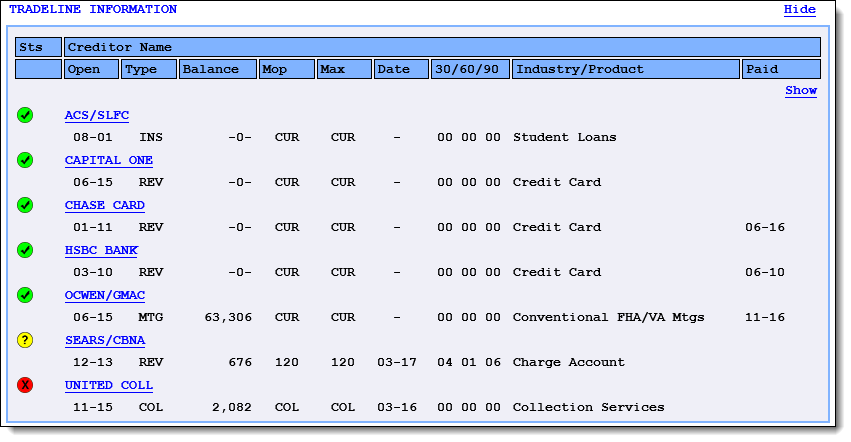Click the 01-11 open date for CHASE CARD
This screenshot has height=442, width=851.
coord(93,228)
